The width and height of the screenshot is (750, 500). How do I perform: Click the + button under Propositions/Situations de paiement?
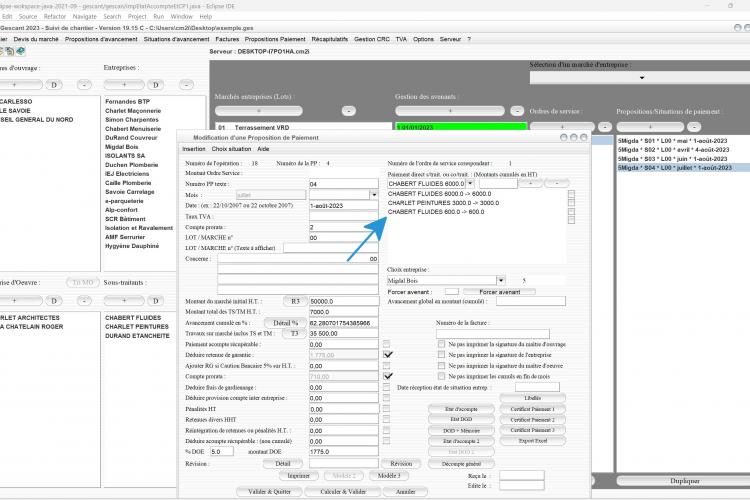click(650, 127)
